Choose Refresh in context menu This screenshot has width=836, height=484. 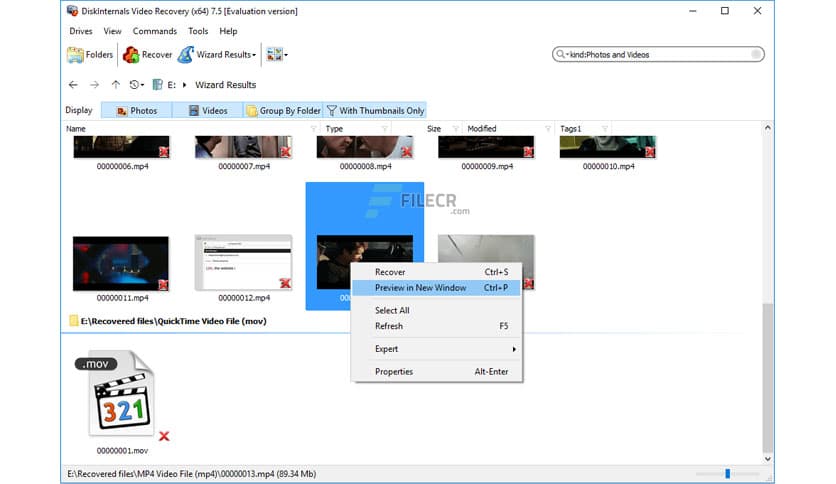(x=436, y=326)
